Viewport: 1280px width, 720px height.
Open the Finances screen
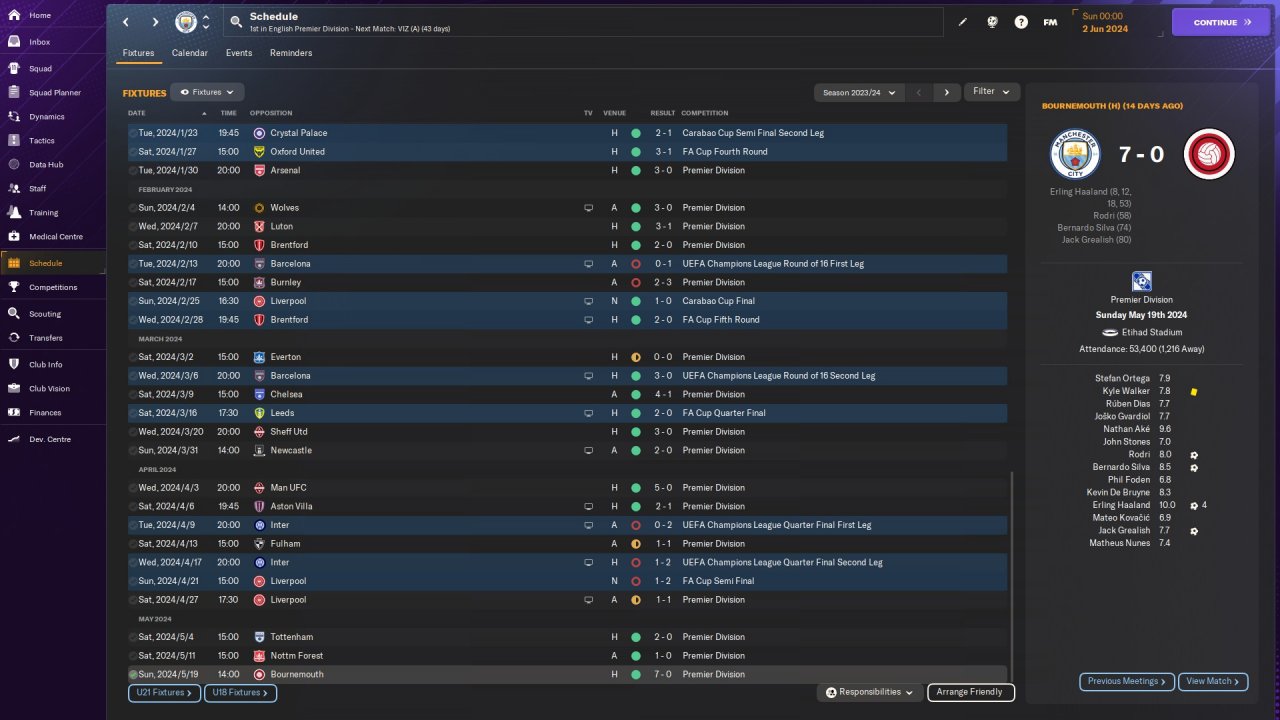point(53,412)
